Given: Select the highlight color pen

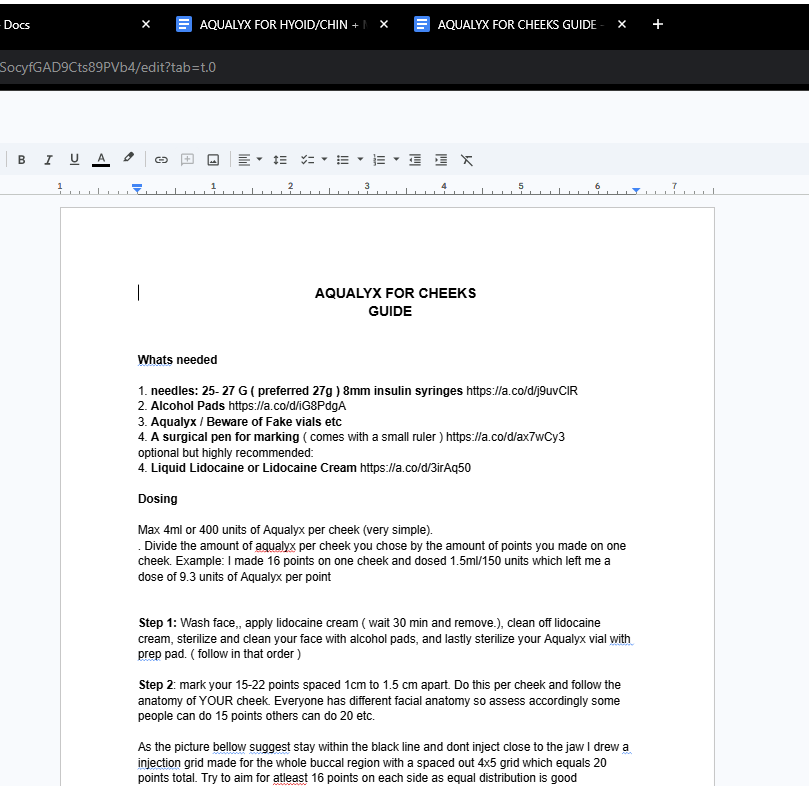Looking at the screenshot, I should point(128,159).
